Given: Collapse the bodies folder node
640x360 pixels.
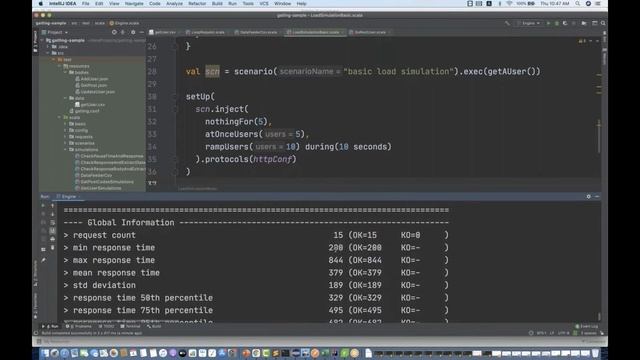Looking at the screenshot, I should pyautogui.click(x=66, y=72).
